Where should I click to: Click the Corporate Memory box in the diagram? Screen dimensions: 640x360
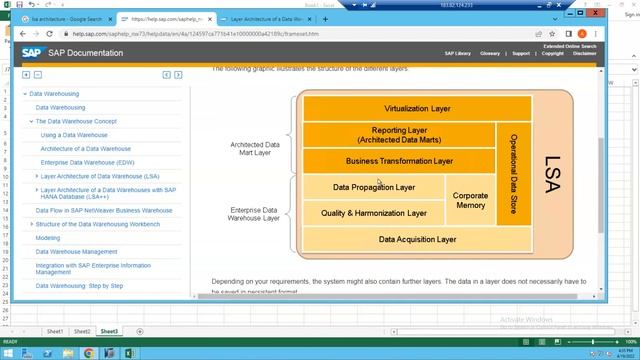pyautogui.click(x=470, y=200)
